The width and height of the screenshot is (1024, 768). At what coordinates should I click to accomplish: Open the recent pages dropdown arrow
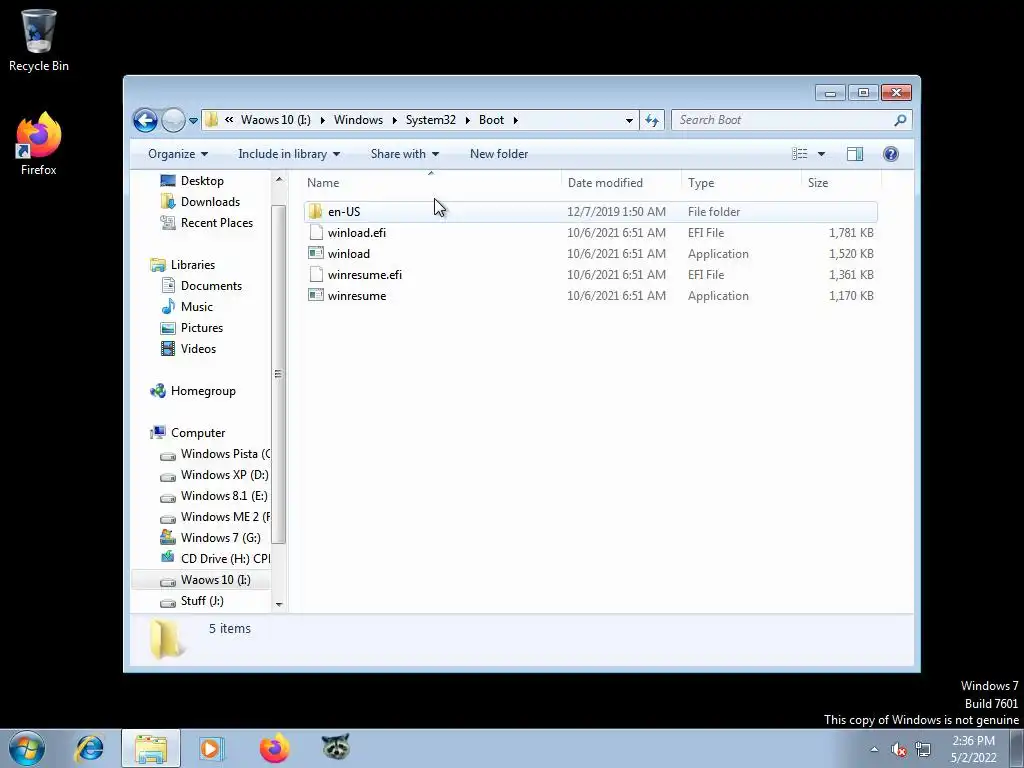[193, 121]
